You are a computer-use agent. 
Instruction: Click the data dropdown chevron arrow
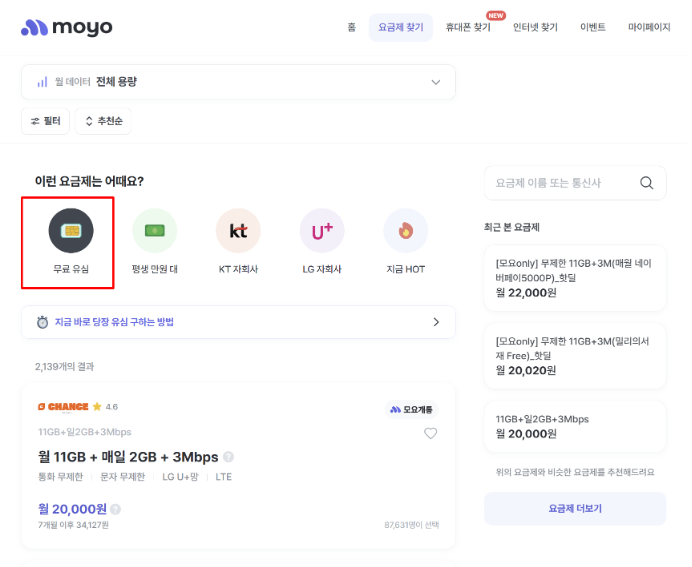(x=436, y=82)
